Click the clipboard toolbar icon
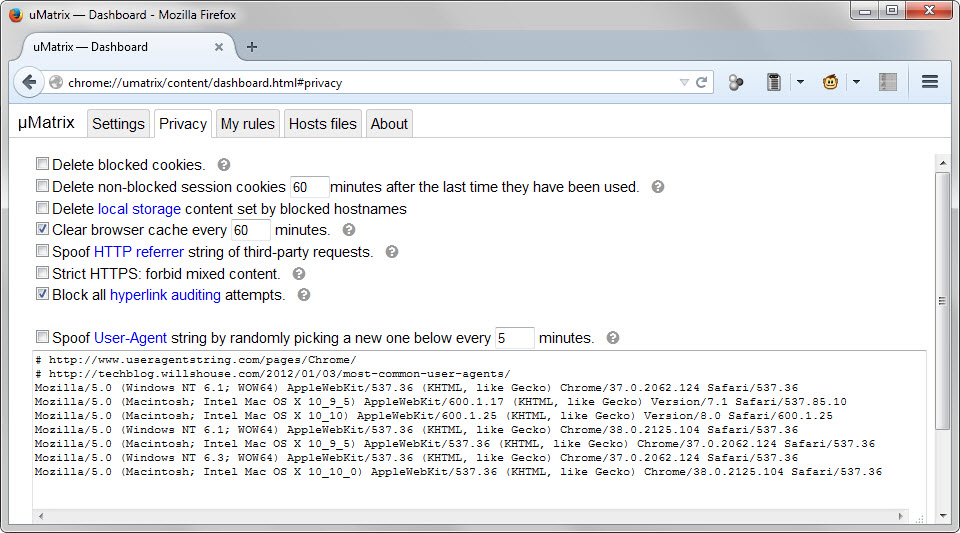960x533 pixels. [x=774, y=82]
